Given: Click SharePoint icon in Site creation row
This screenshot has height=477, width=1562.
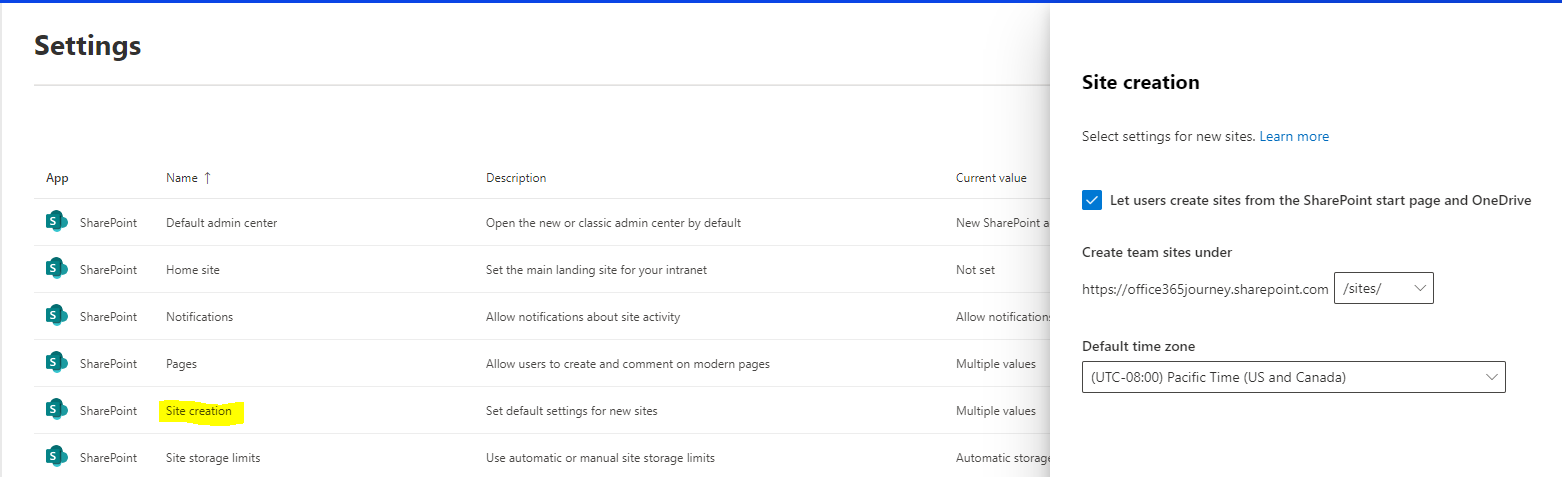Looking at the screenshot, I should click(x=56, y=410).
